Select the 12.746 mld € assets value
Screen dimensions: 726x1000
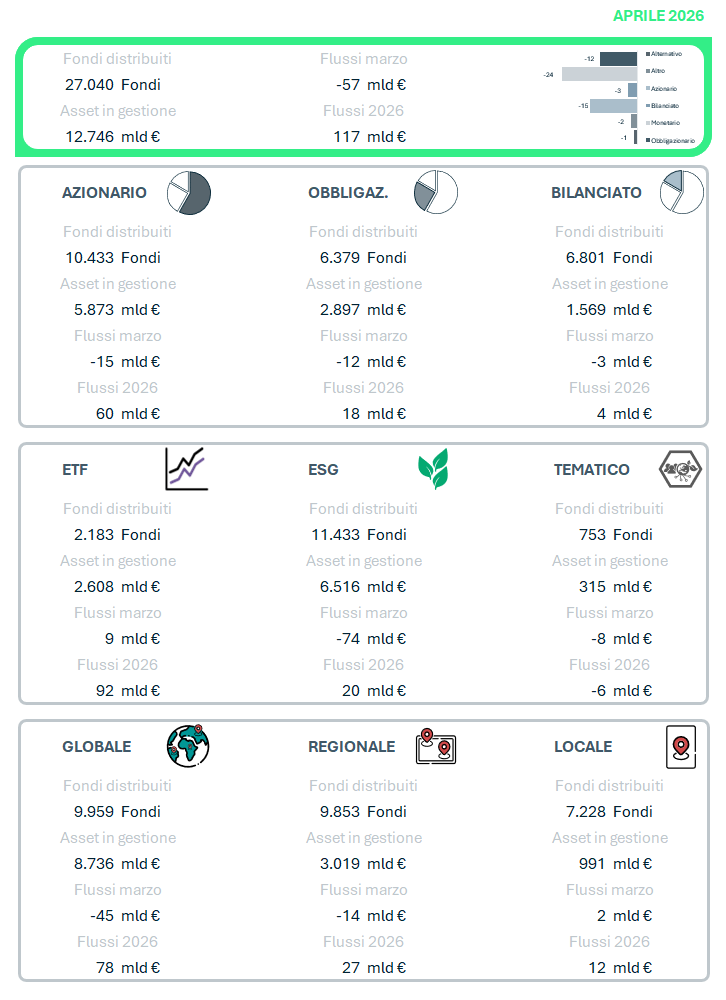click(112, 137)
